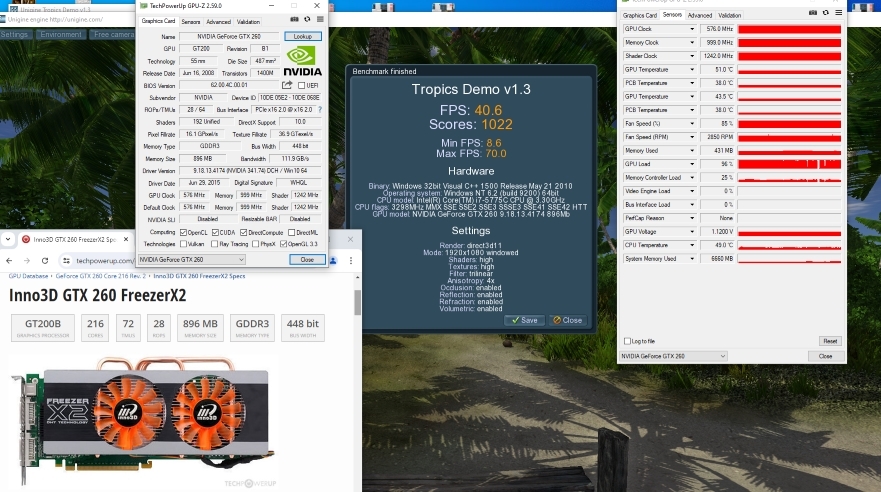Enable Log to file checkbox

pos(628,341)
